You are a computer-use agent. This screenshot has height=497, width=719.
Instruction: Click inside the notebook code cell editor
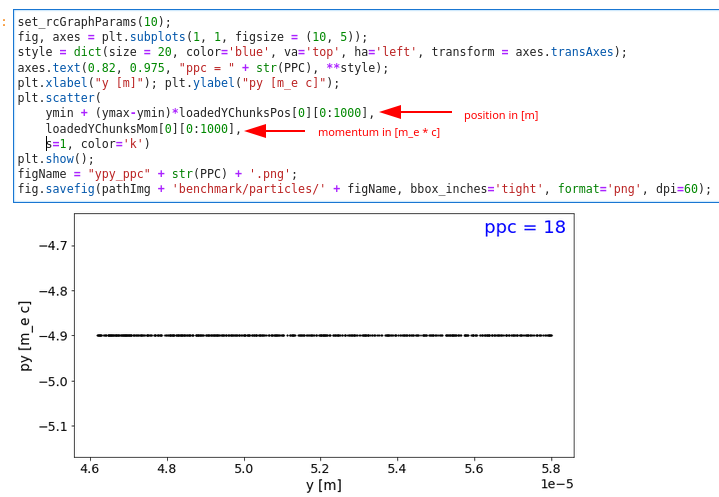pos(366,106)
